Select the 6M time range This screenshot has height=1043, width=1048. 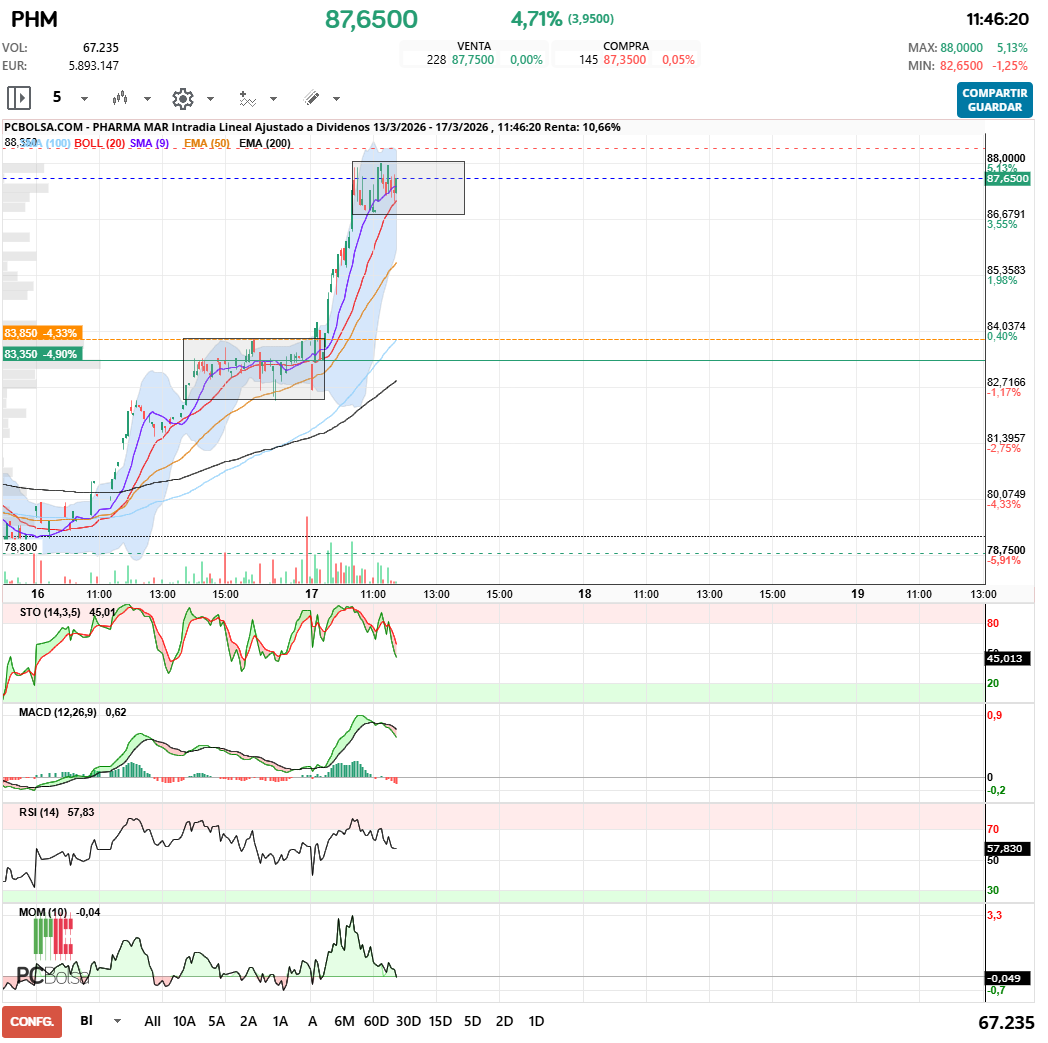(344, 1021)
